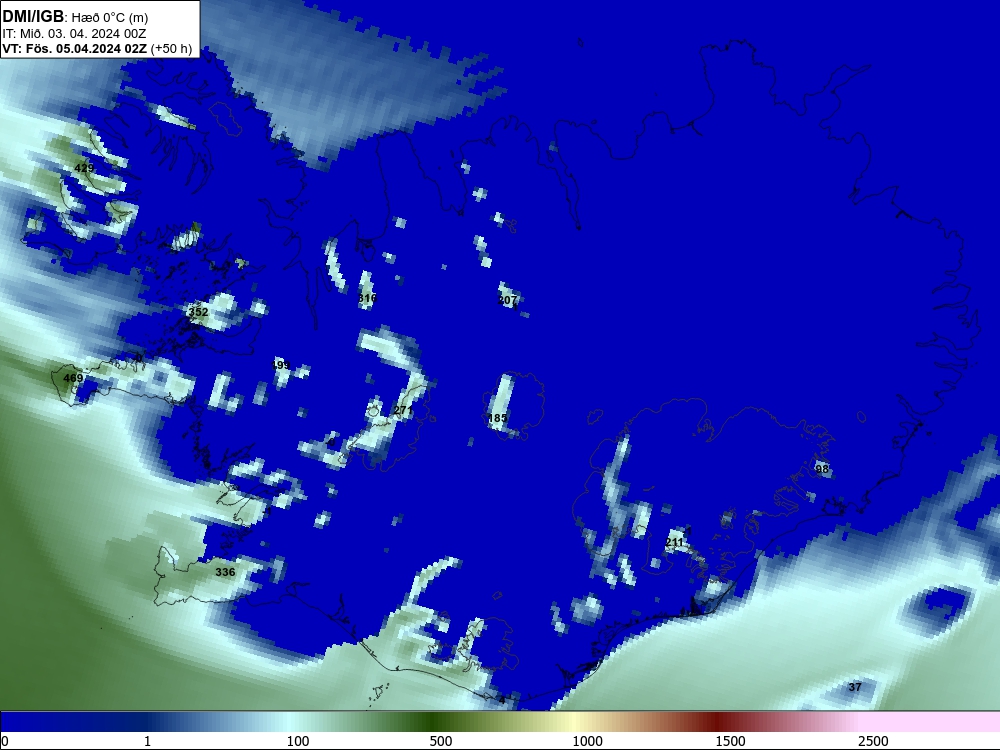Screen dimensions: 1000x750
Task: Click the map value 271
Action: coord(403,410)
